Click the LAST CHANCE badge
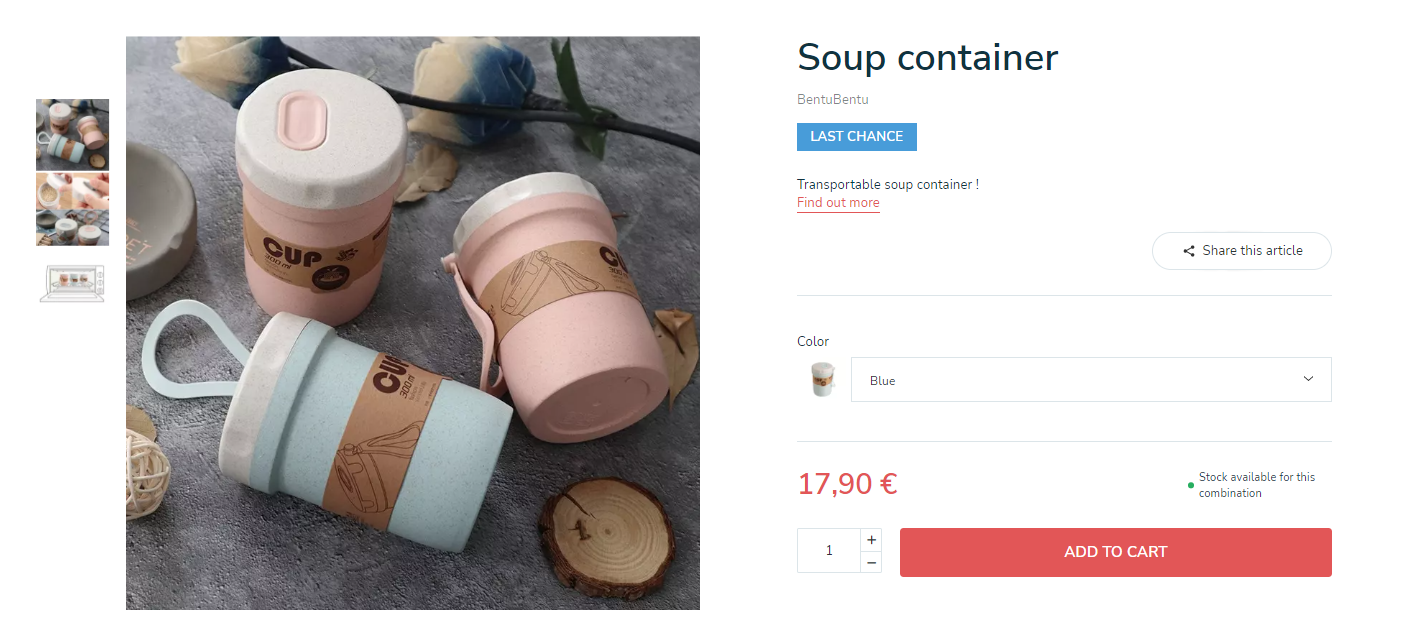Viewport: 1413px width, 642px height. [x=857, y=137]
